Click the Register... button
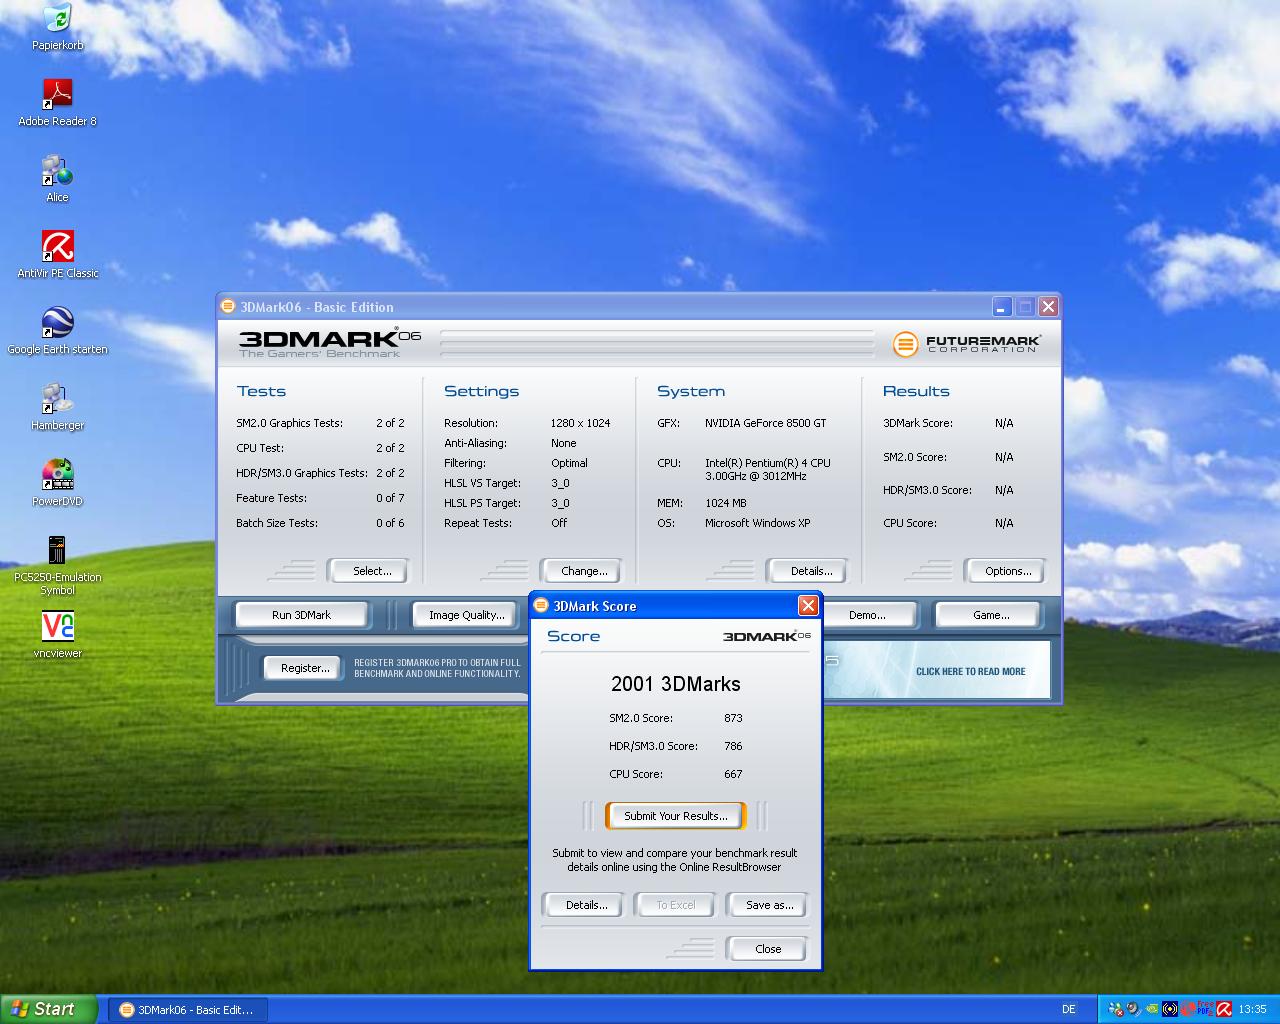 pos(304,668)
